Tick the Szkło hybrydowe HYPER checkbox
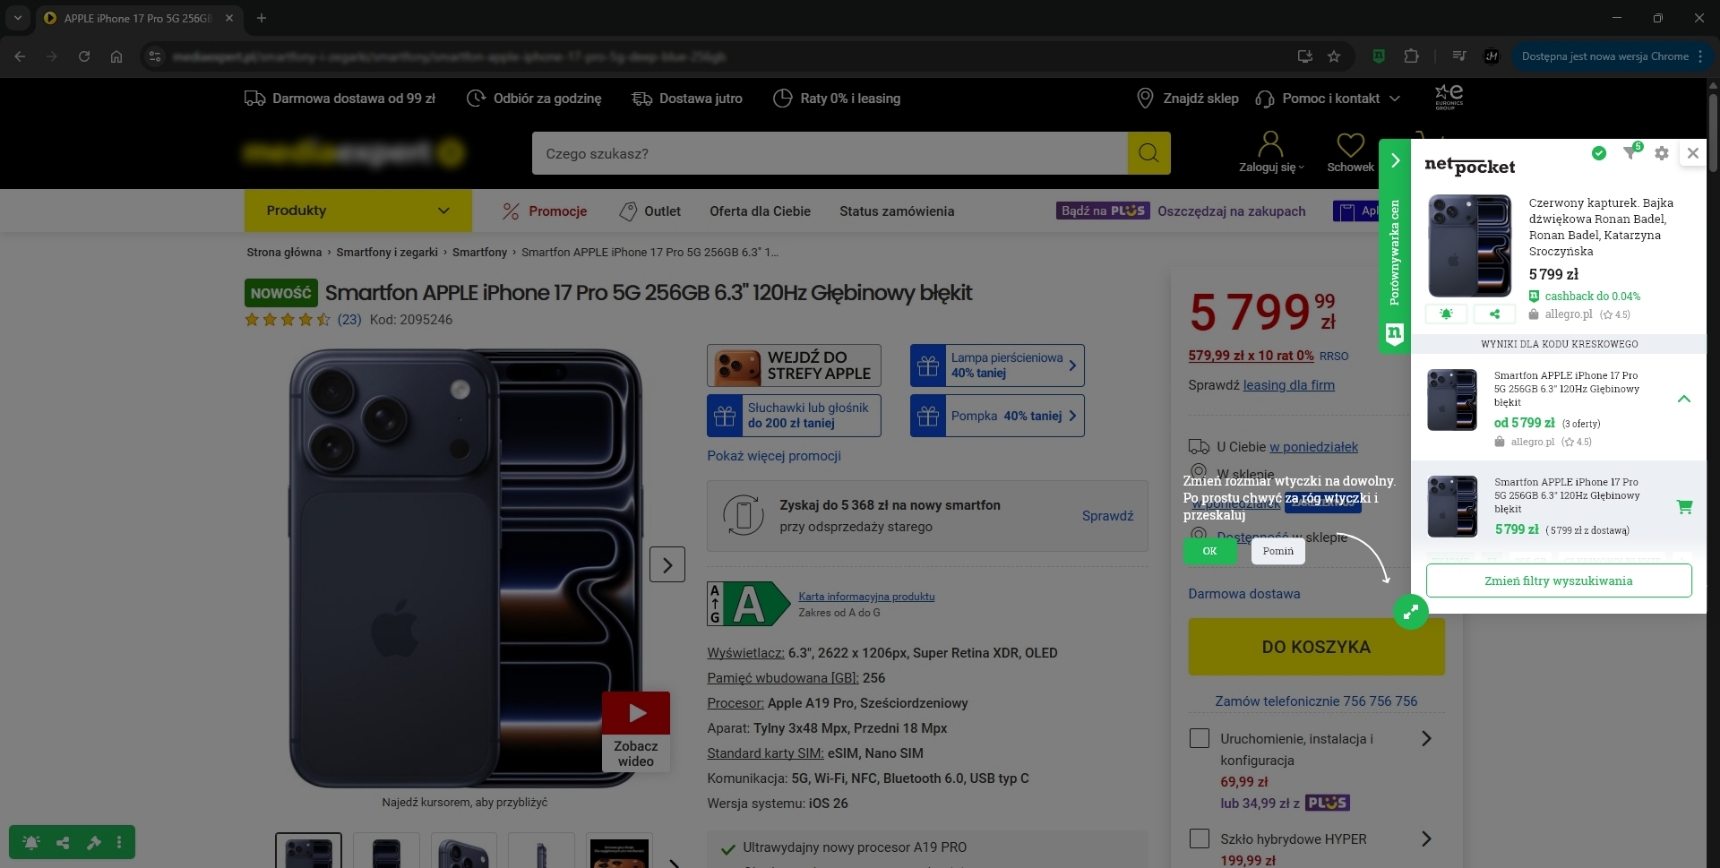 1199,838
